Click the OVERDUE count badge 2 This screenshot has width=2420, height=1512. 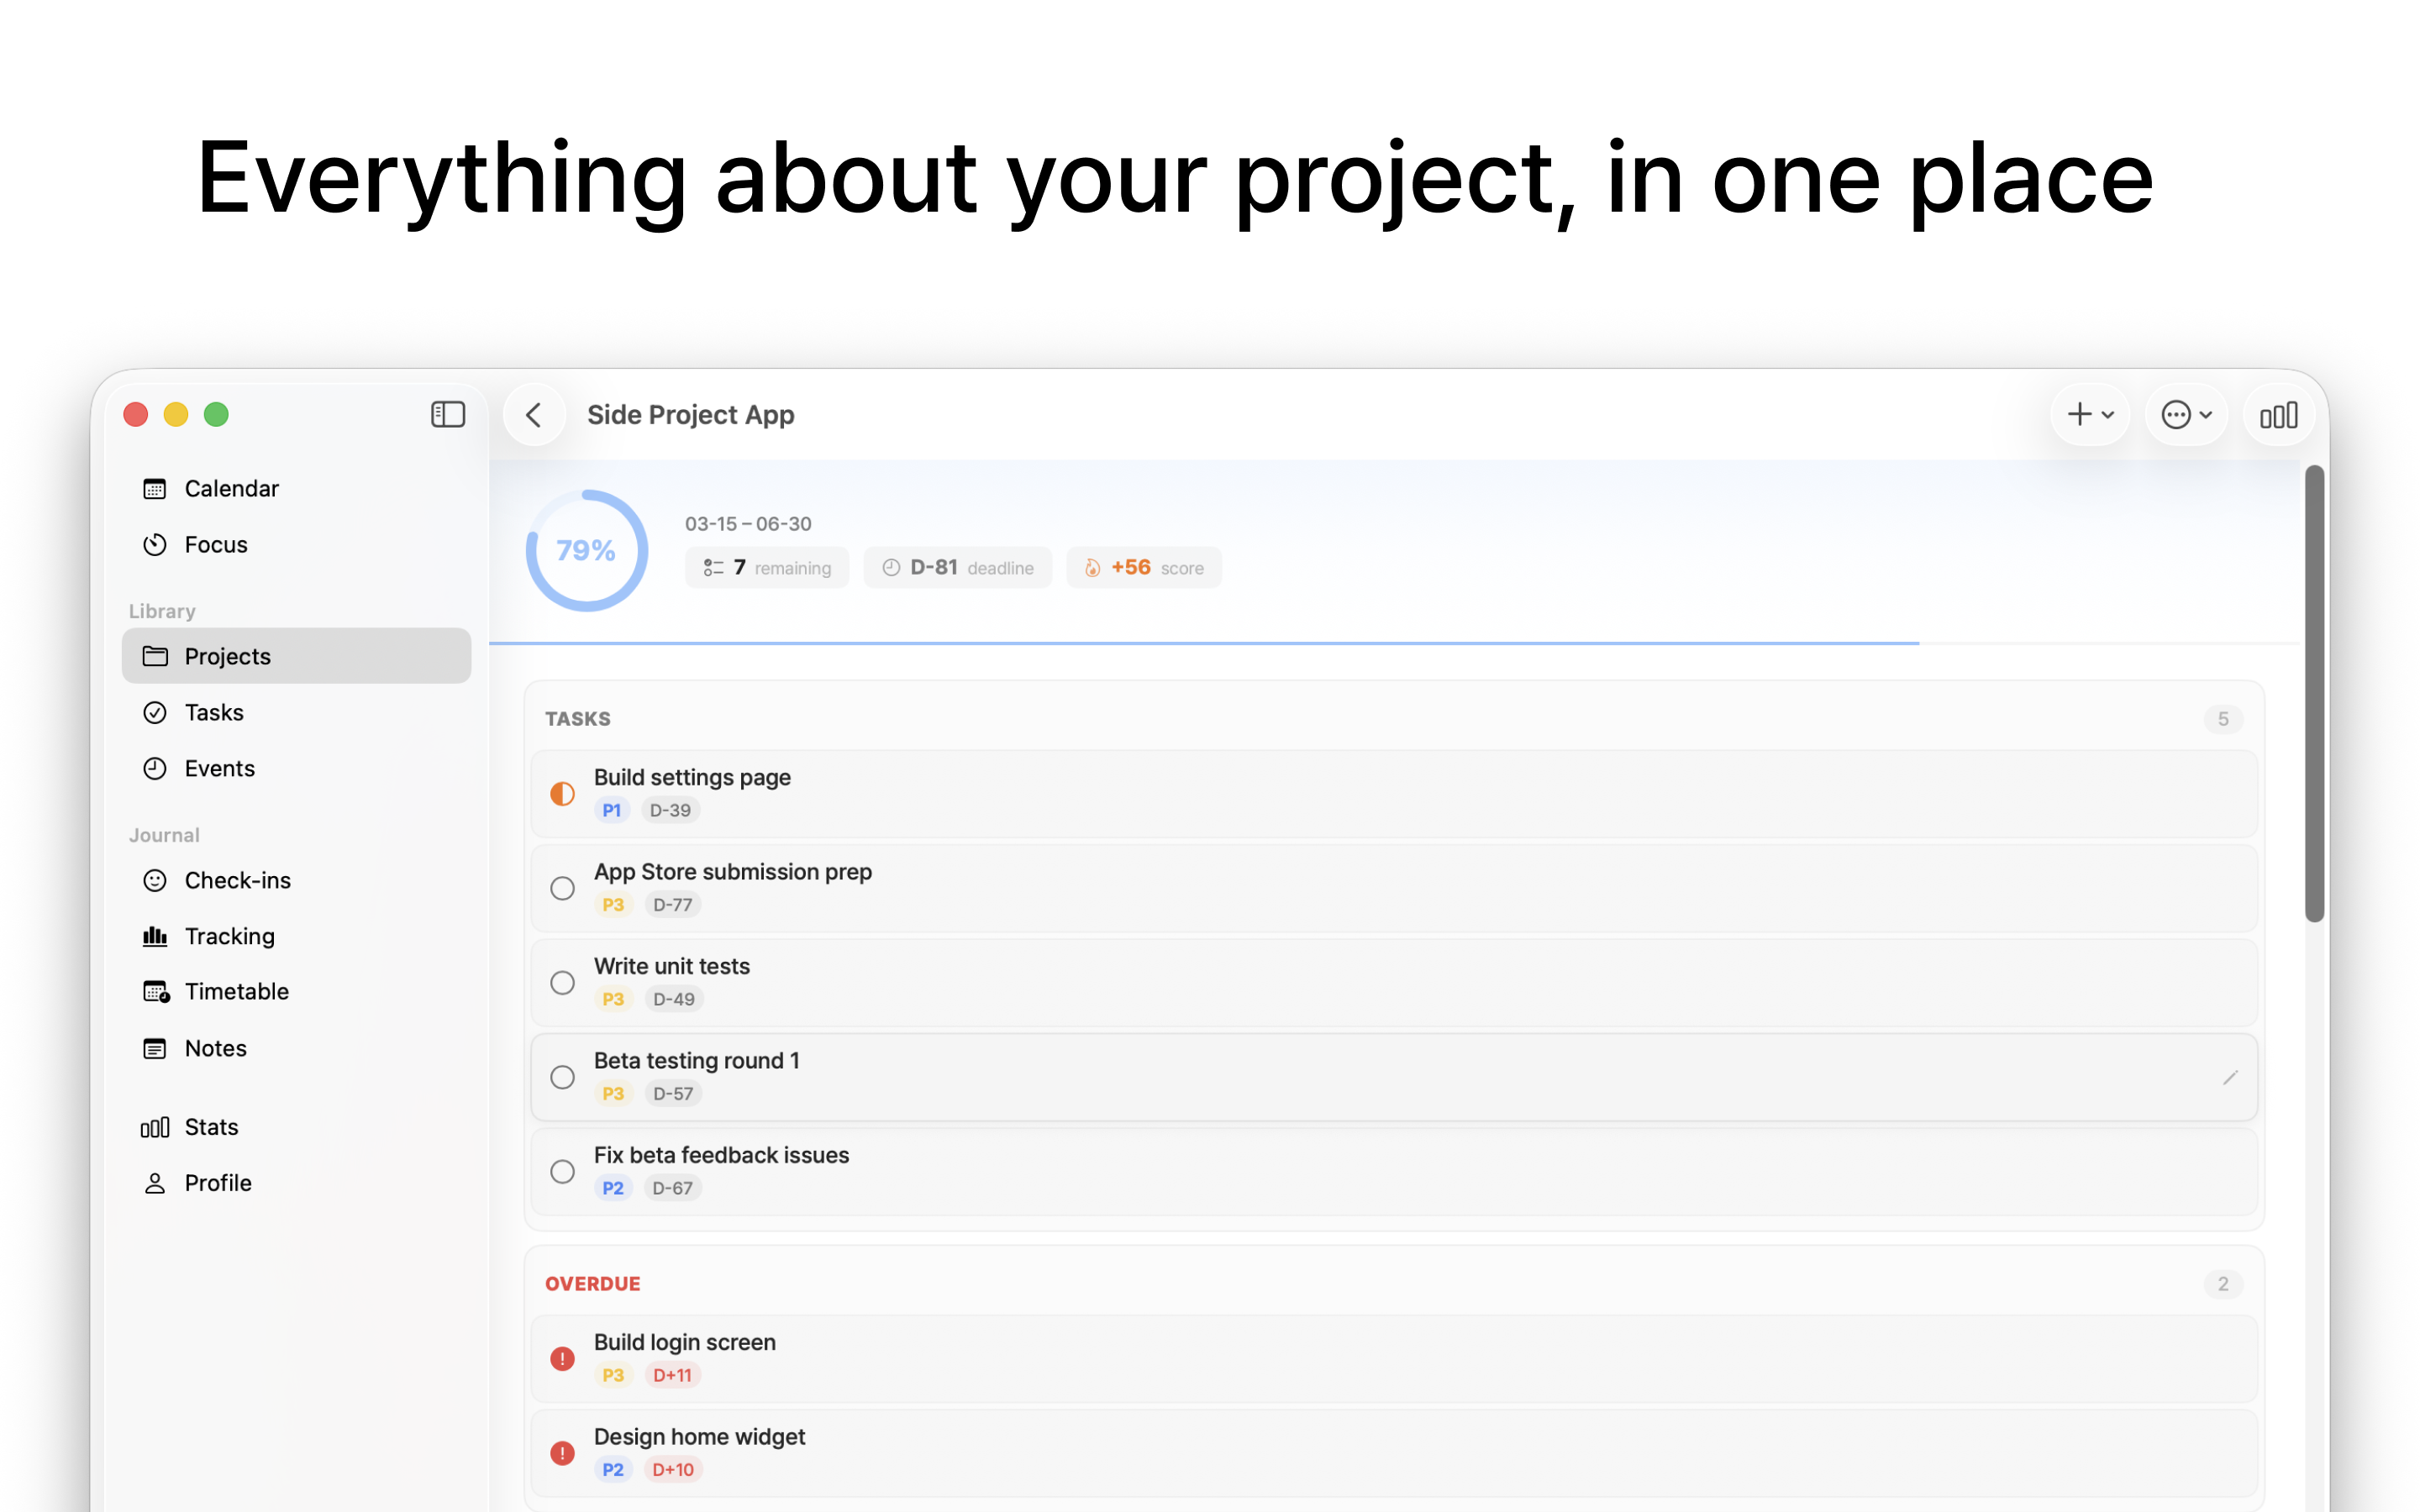pos(2222,1284)
